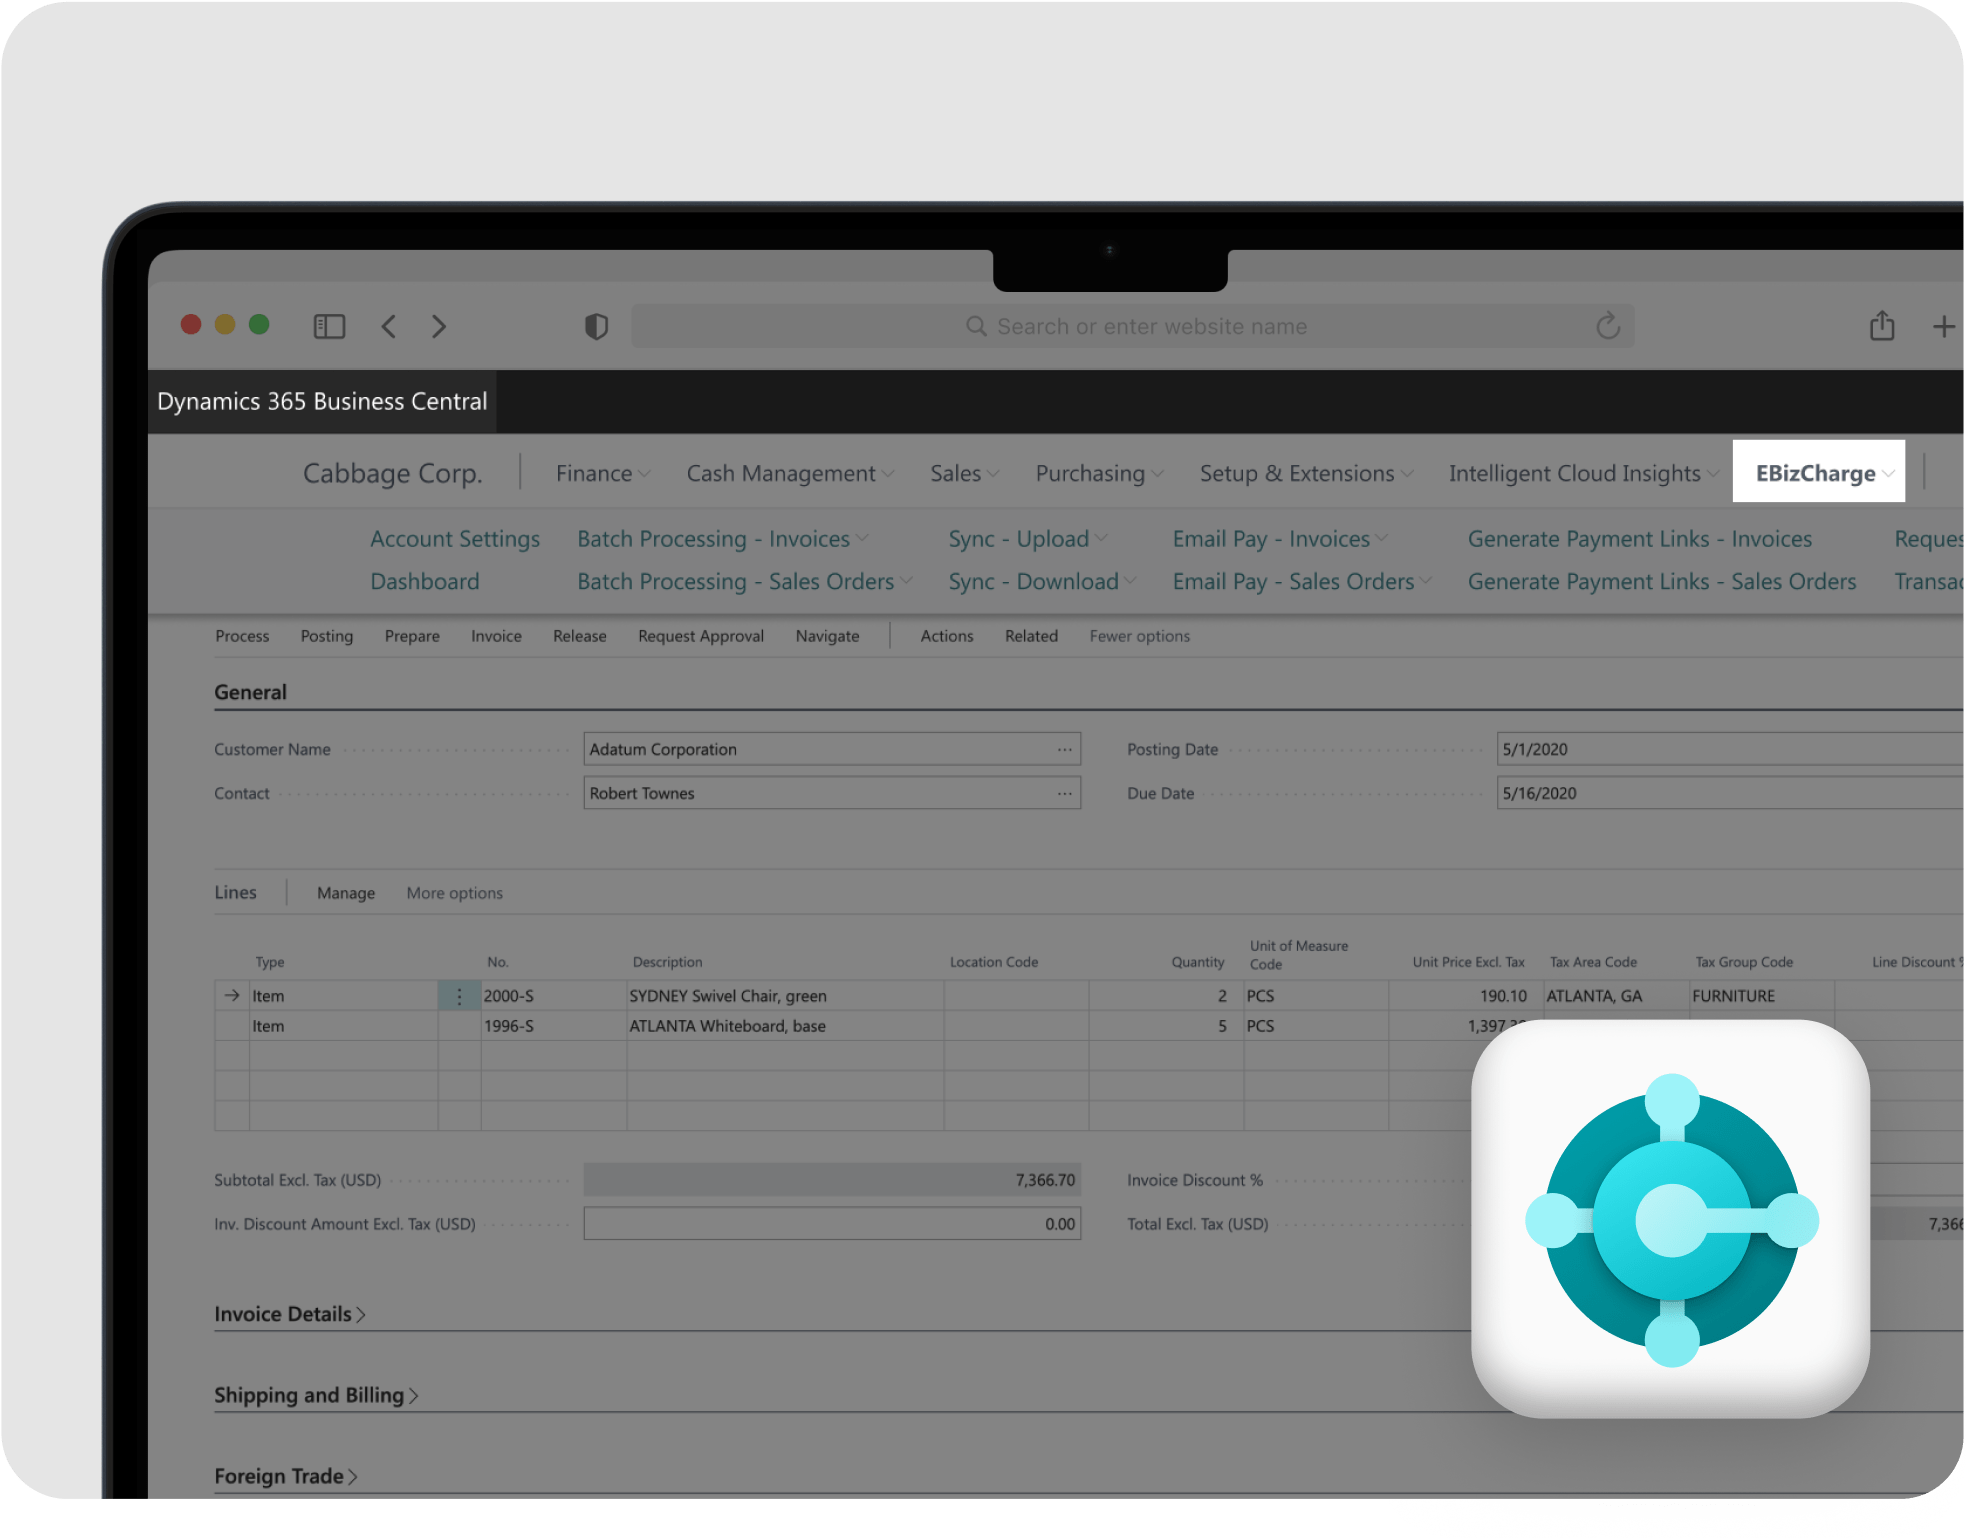Open Contact lookup ellipsis
The height and width of the screenshot is (1538, 1966).
(x=1065, y=793)
